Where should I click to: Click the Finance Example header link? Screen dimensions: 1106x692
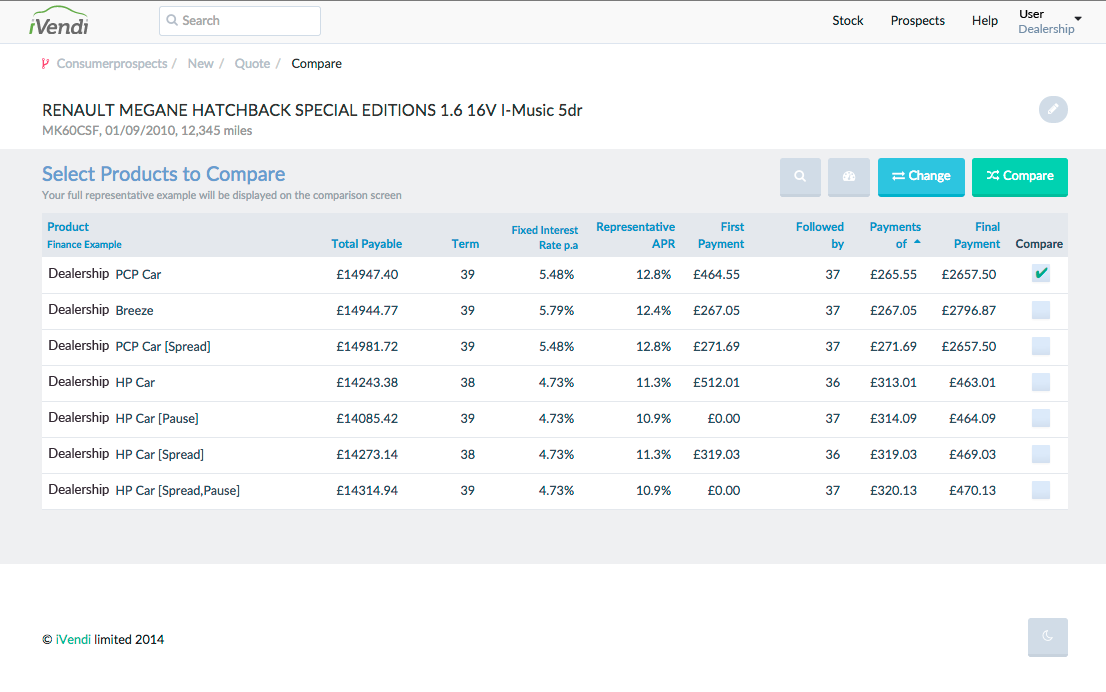click(x=84, y=244)
